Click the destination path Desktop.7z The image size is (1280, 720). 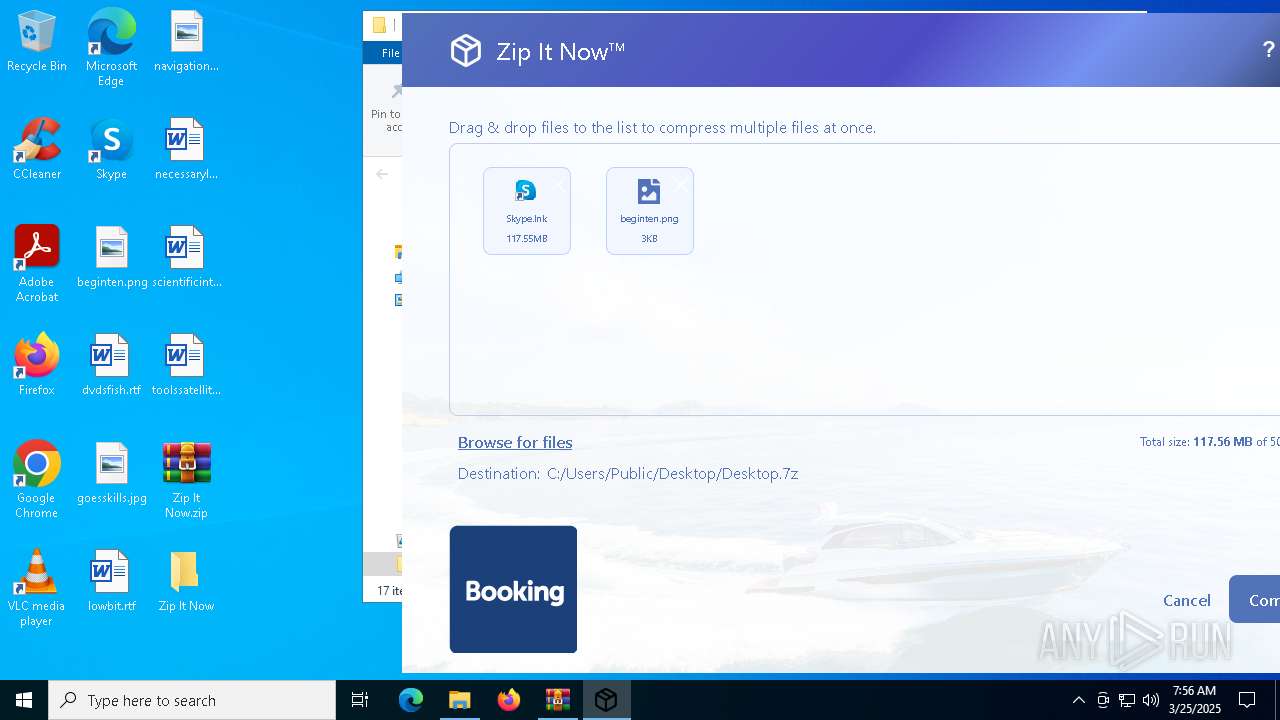[x=672, y=474]
